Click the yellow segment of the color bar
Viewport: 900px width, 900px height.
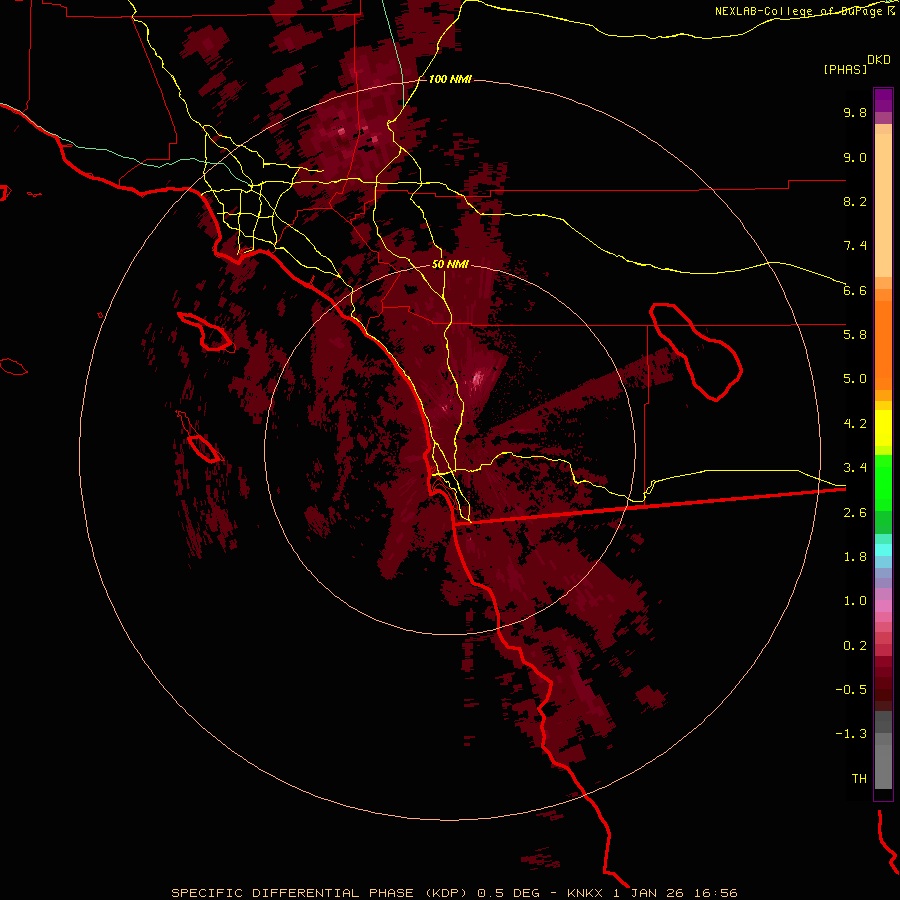click(x=883, y=428)
